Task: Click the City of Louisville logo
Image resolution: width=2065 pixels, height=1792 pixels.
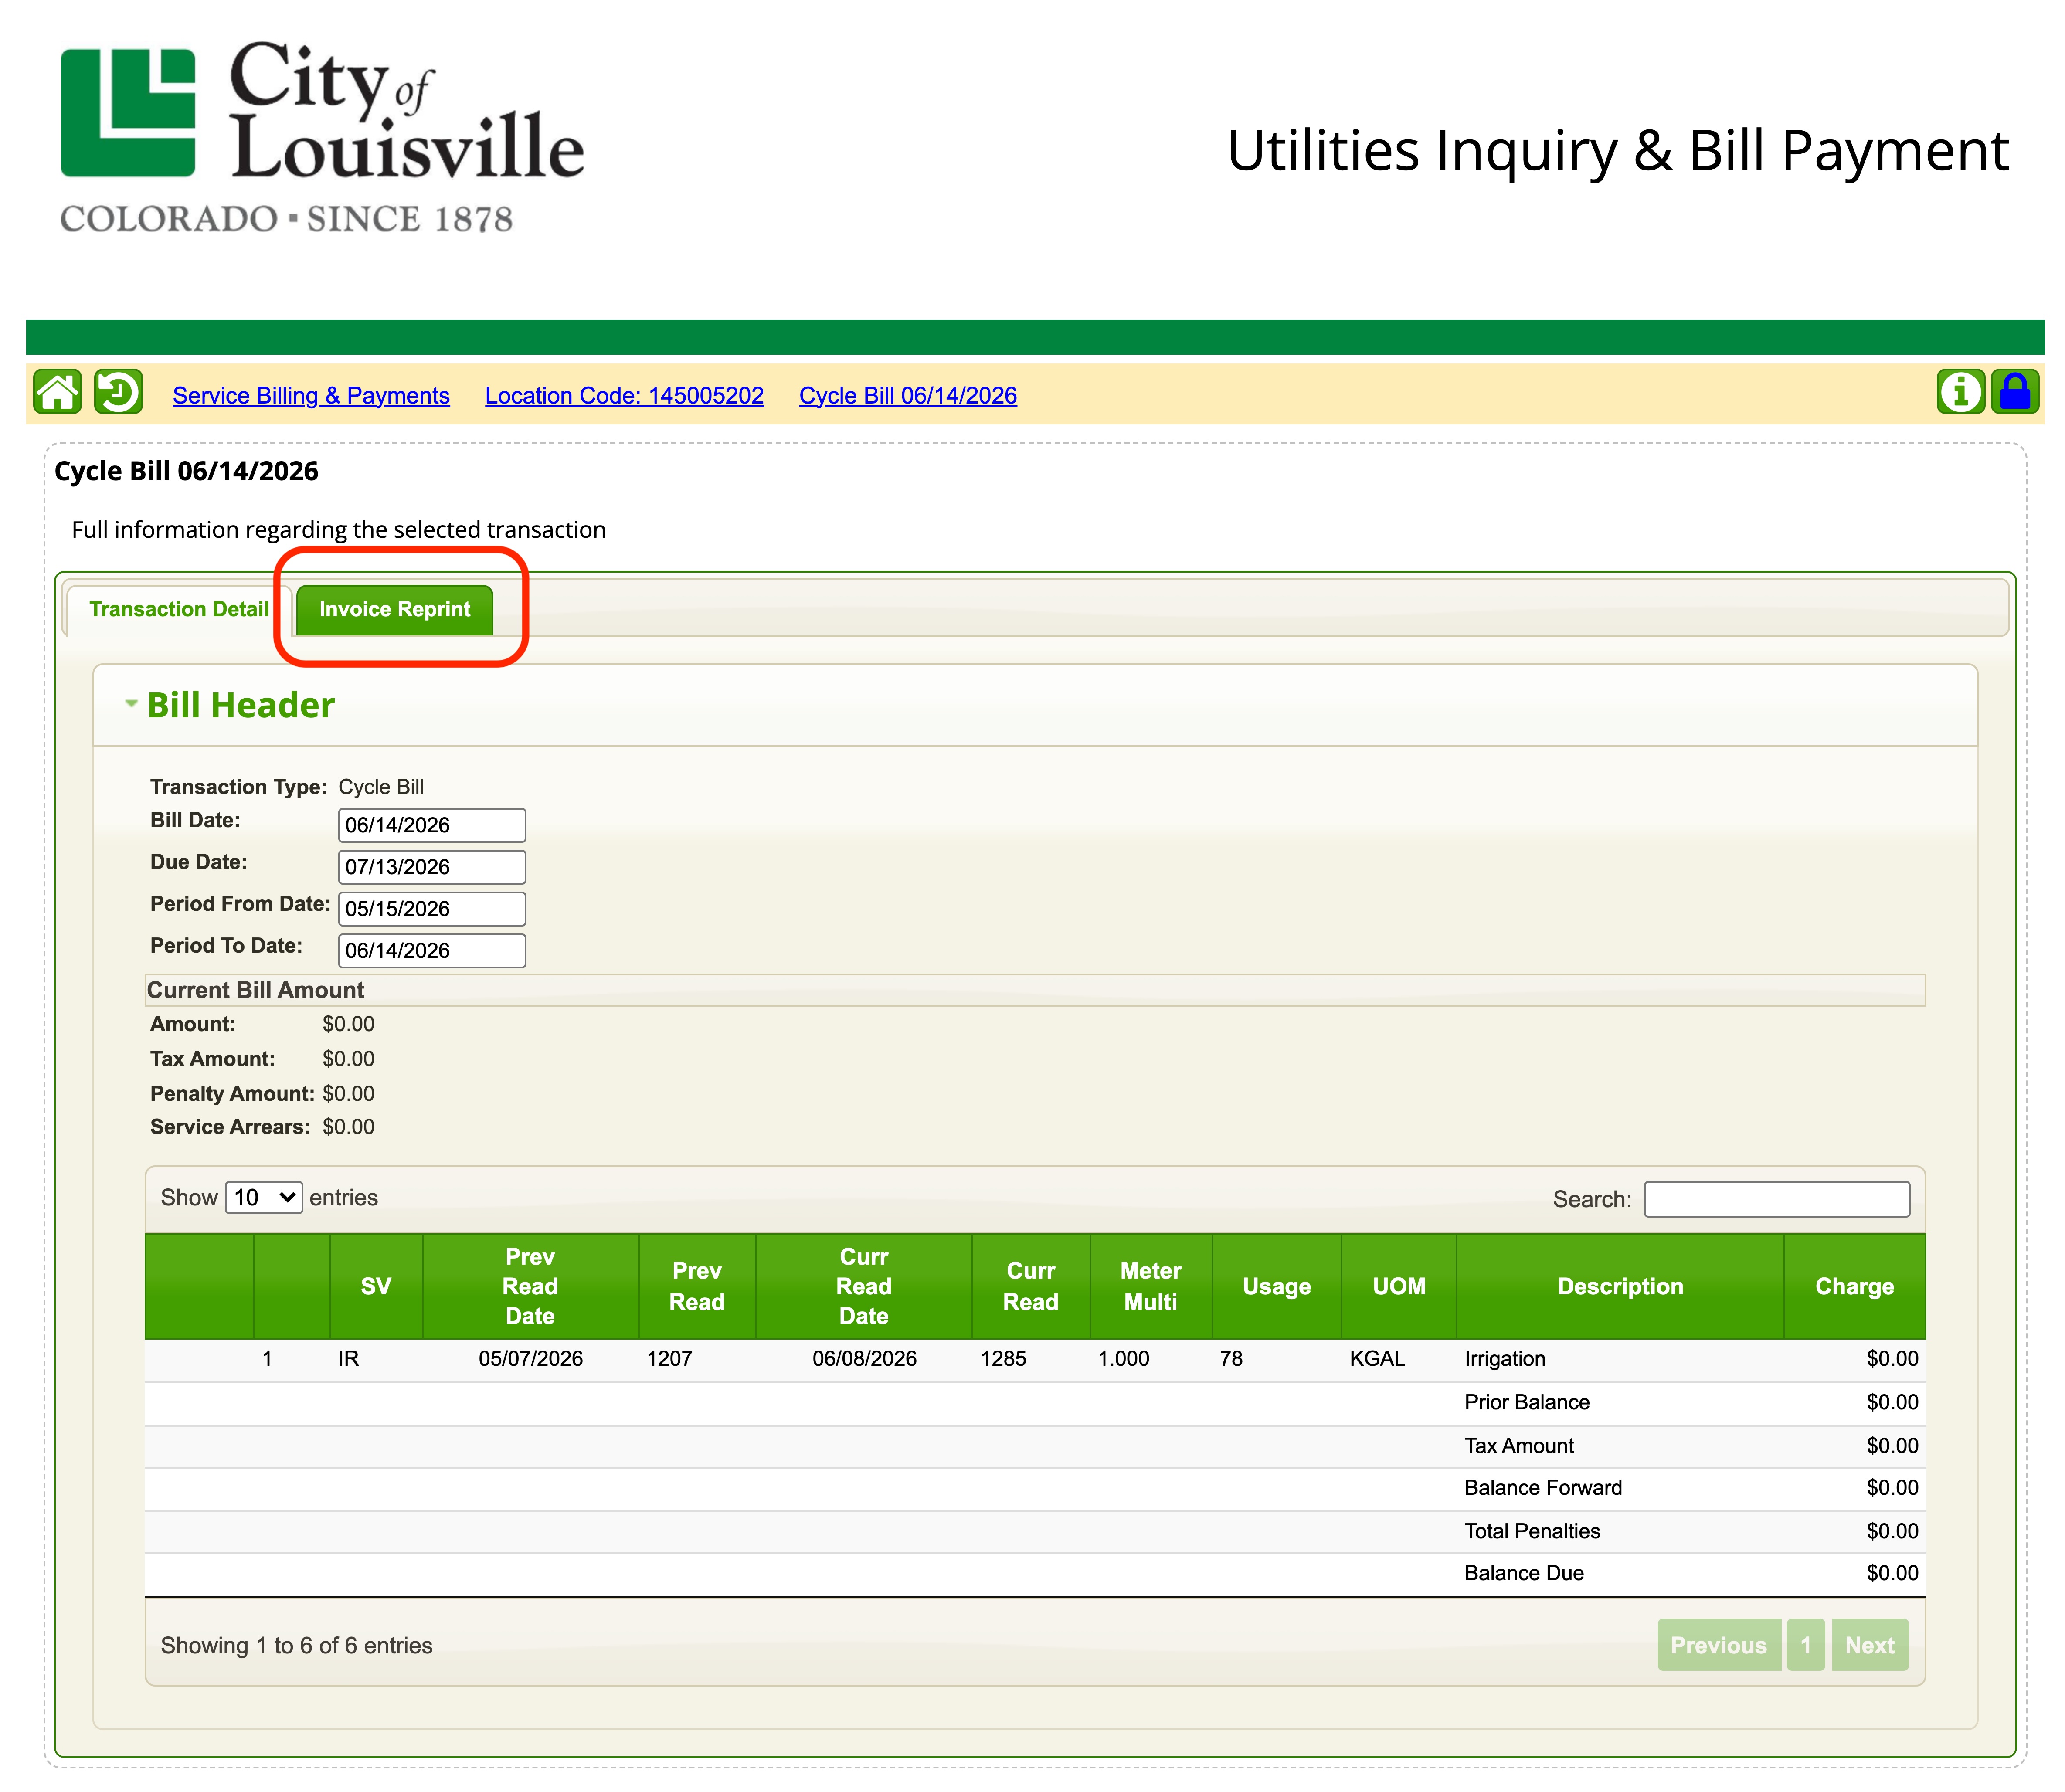Action: 321,137
